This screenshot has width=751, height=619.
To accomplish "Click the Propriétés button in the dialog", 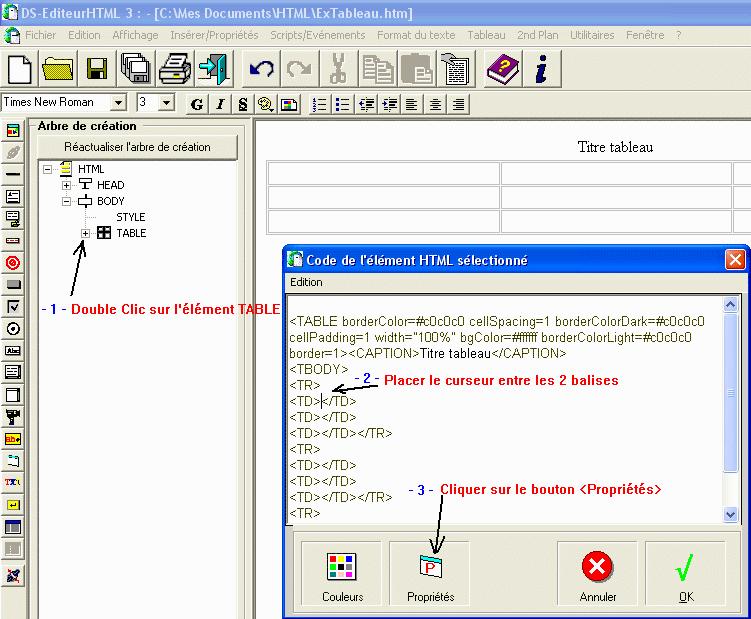I will pos(430,575).
